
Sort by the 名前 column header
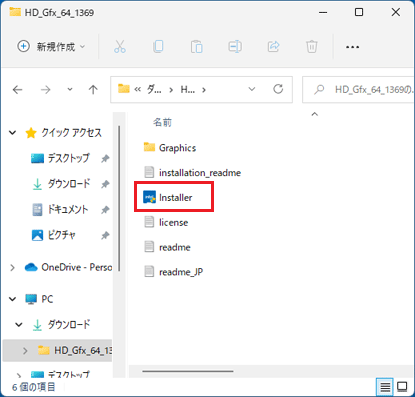[x=162, y=123]
